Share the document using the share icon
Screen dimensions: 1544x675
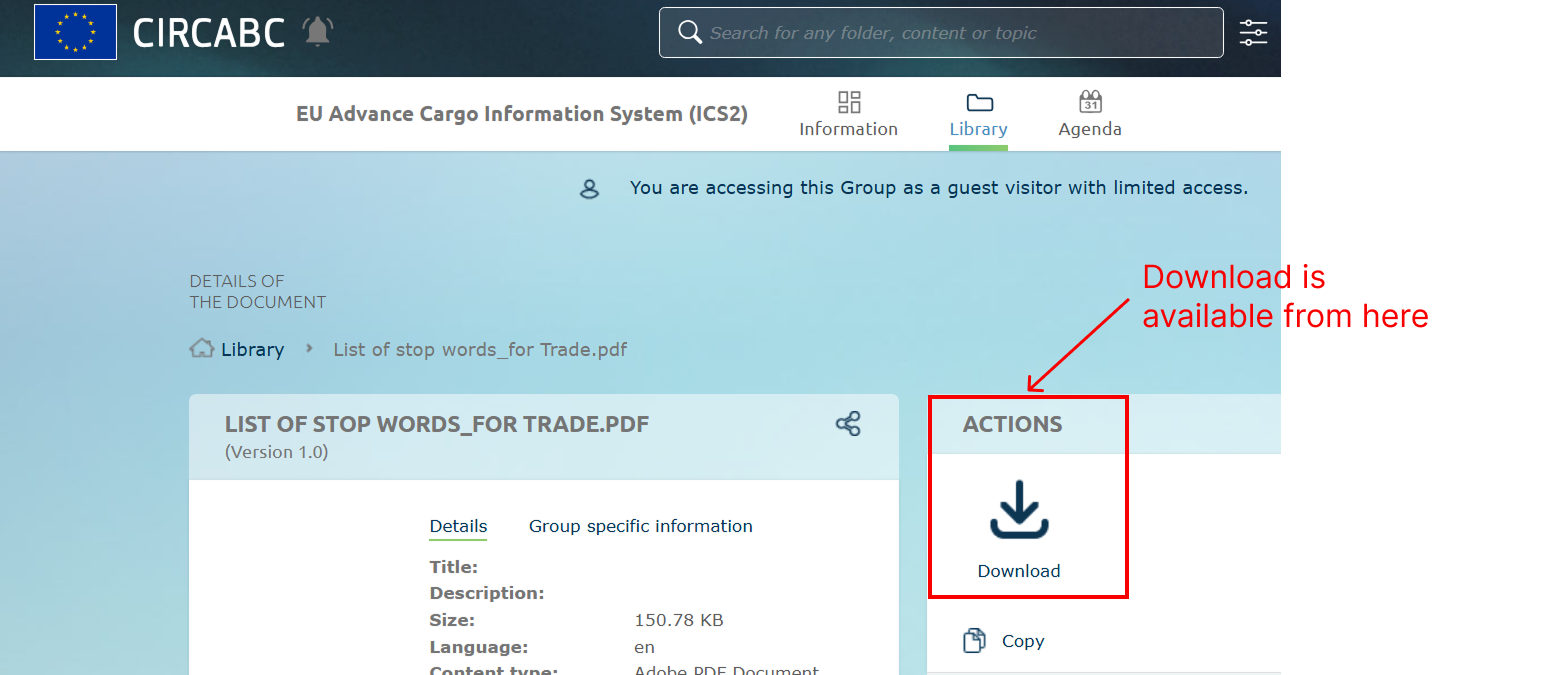(848, 424)
